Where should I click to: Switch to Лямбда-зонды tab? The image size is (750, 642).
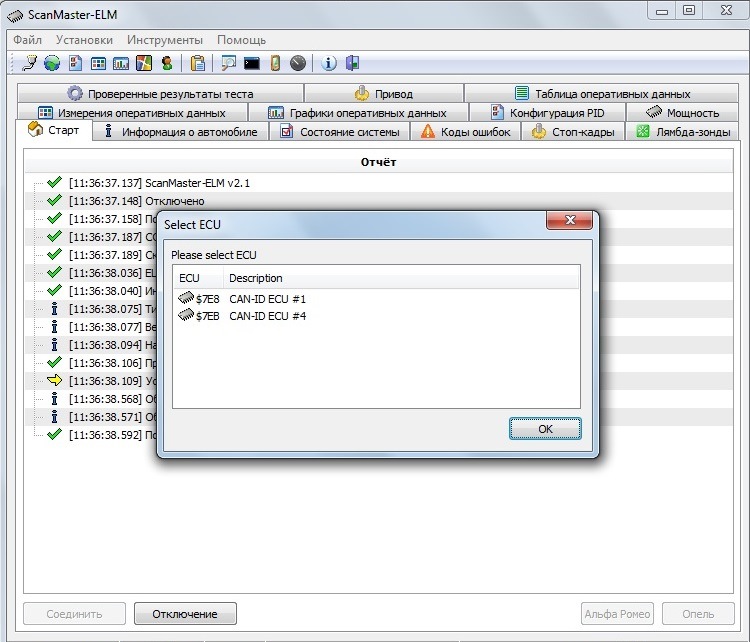[x=683, y=132]
